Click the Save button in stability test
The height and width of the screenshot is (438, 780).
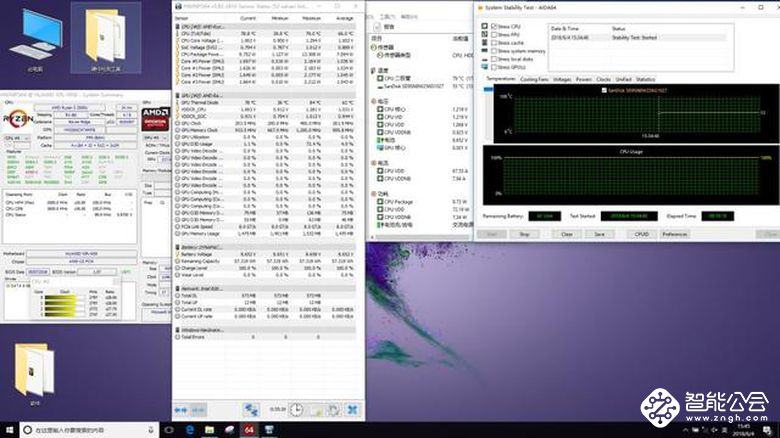599,234
